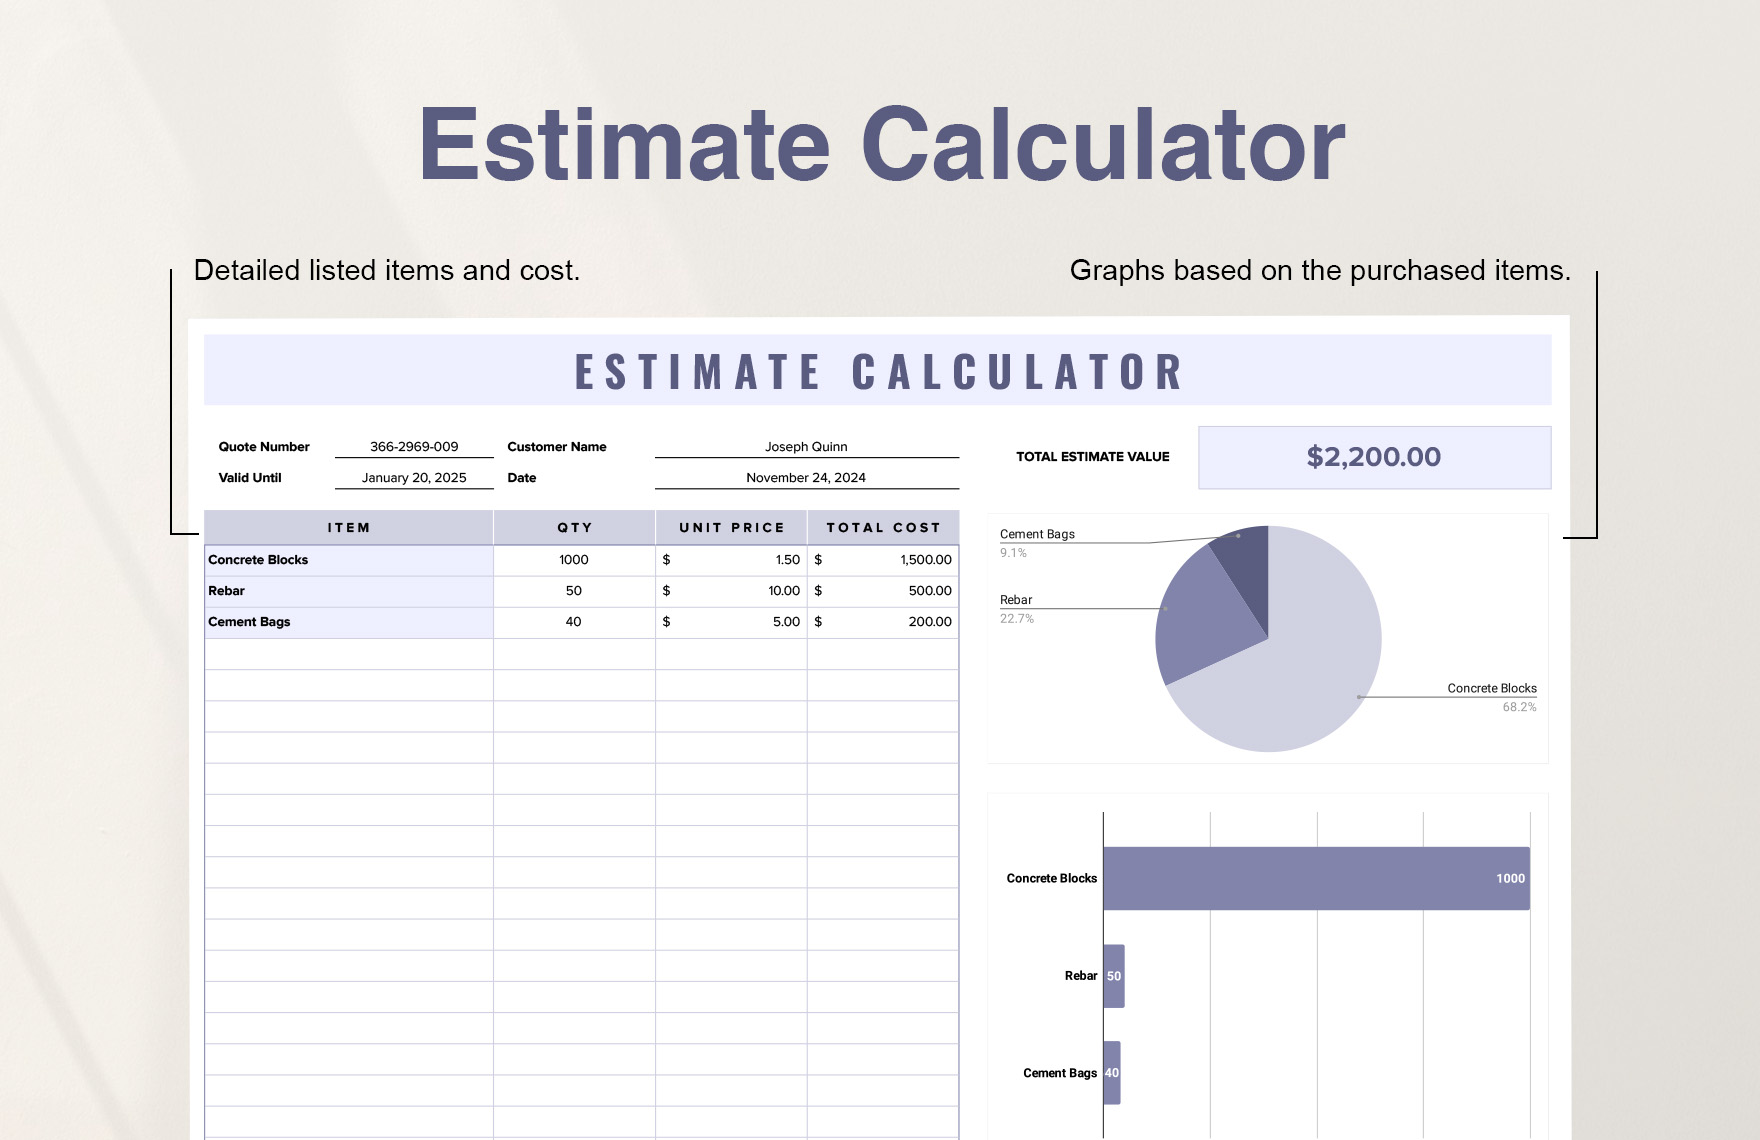This screenshot has height=1140, width=1760.
Task: Click the TOTAL ESTIMATE VALUE label
Action: tap(1093, 457)
